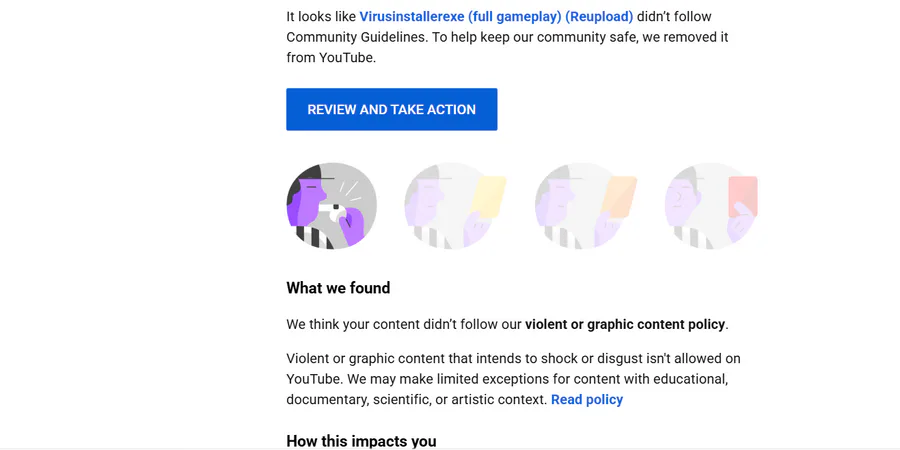Click the faded red card strike illustration
The image size is (900, 450).
click(713, 206)
